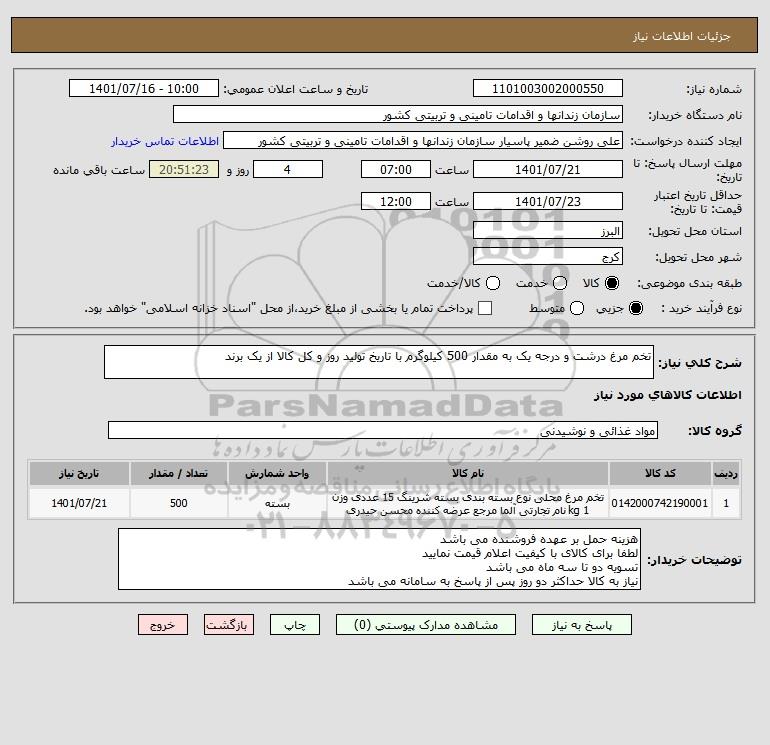Select the خدمت radio button
The height and width of the screenshot is (745, 770).
coord(560,283)
